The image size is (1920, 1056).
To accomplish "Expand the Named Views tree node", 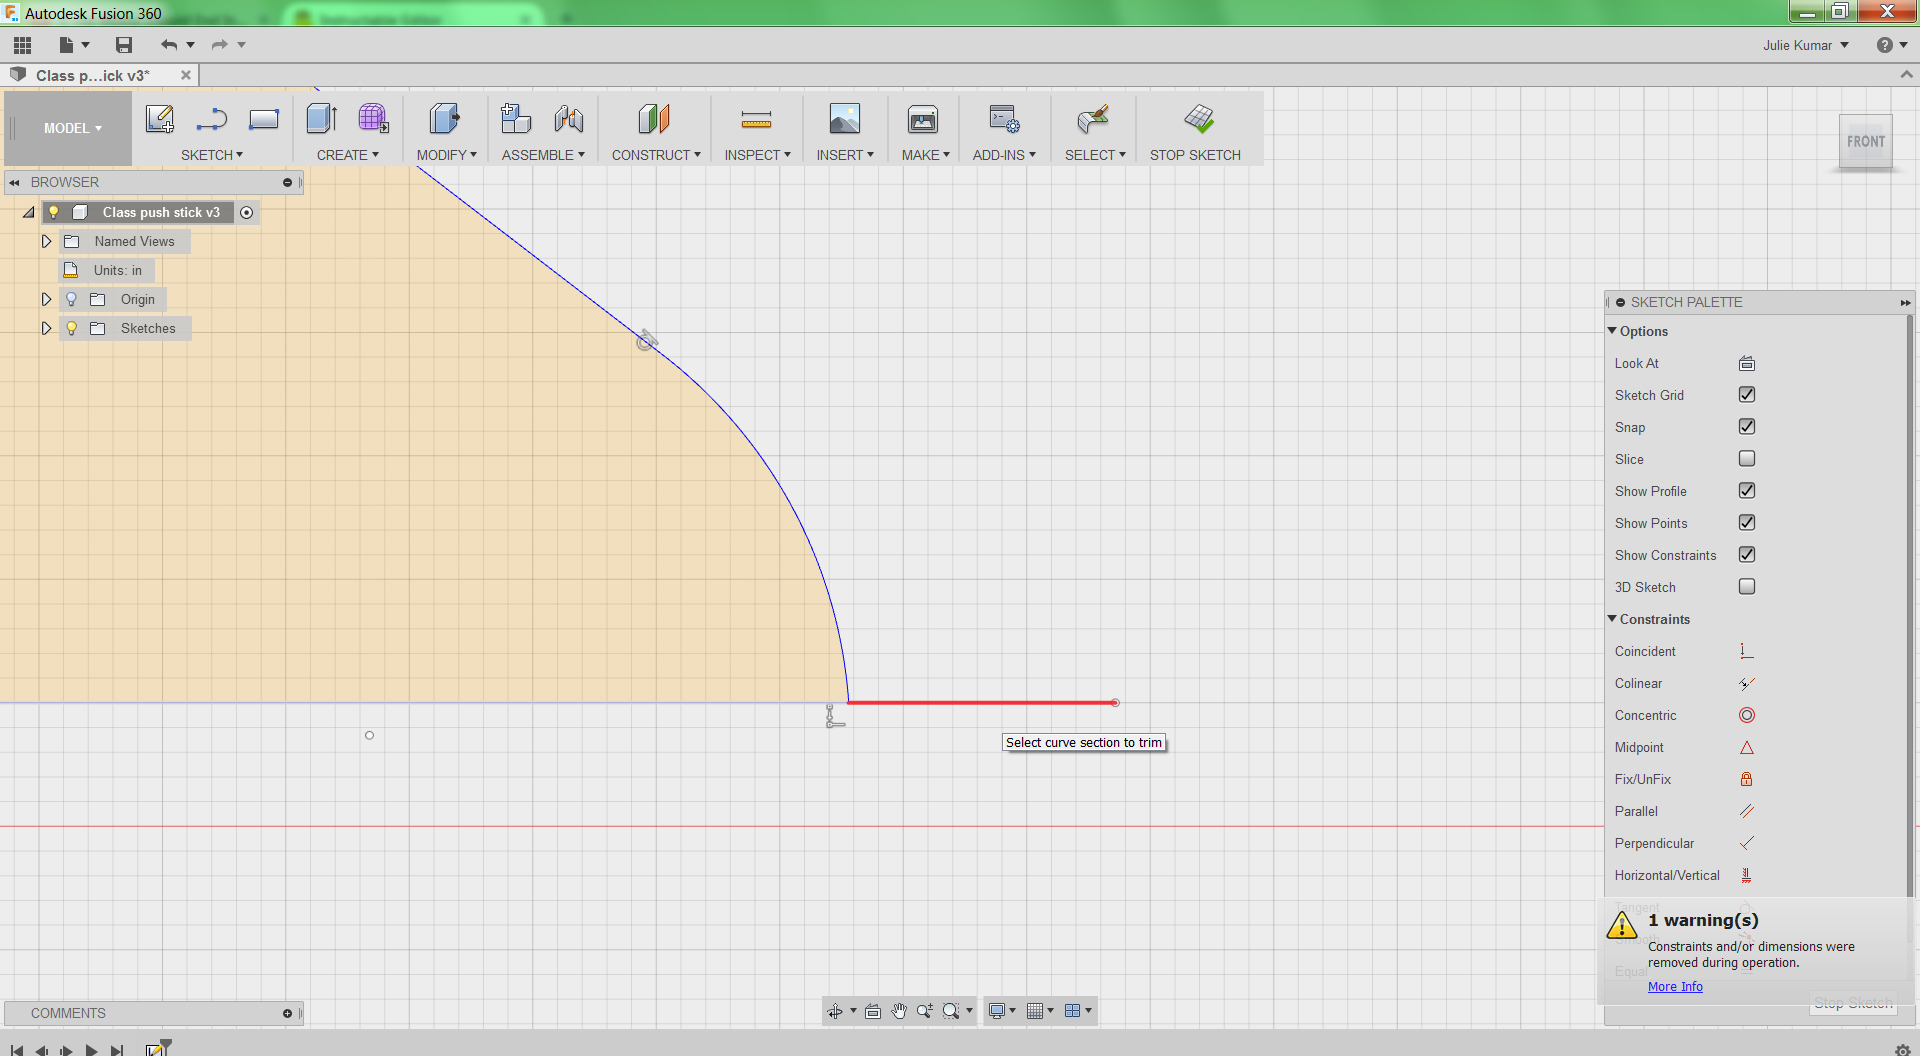I will tap(46, 241).
